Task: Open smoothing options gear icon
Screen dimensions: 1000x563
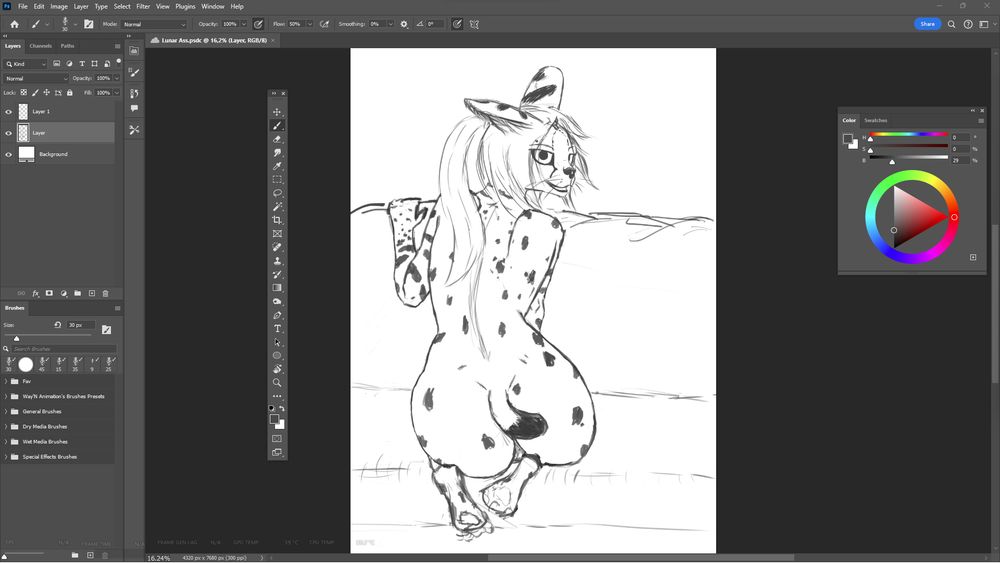Action: (404, 24)
